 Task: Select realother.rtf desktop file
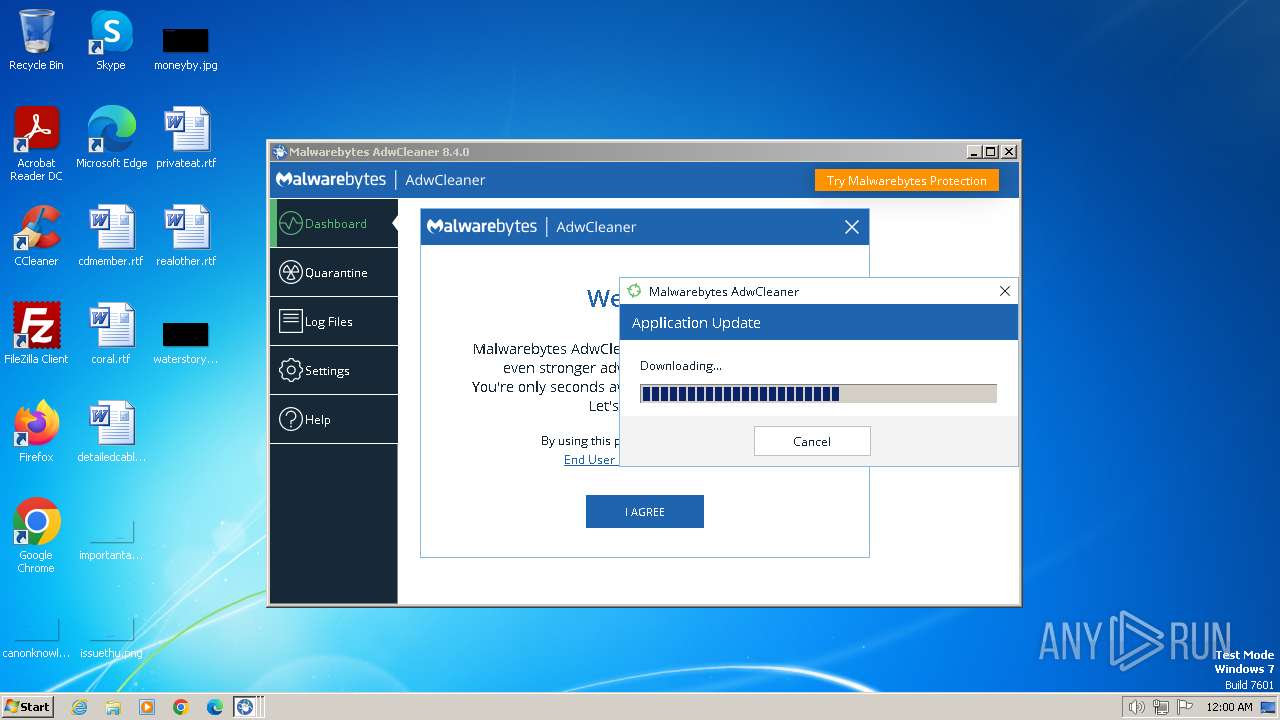tap(186, 236)
